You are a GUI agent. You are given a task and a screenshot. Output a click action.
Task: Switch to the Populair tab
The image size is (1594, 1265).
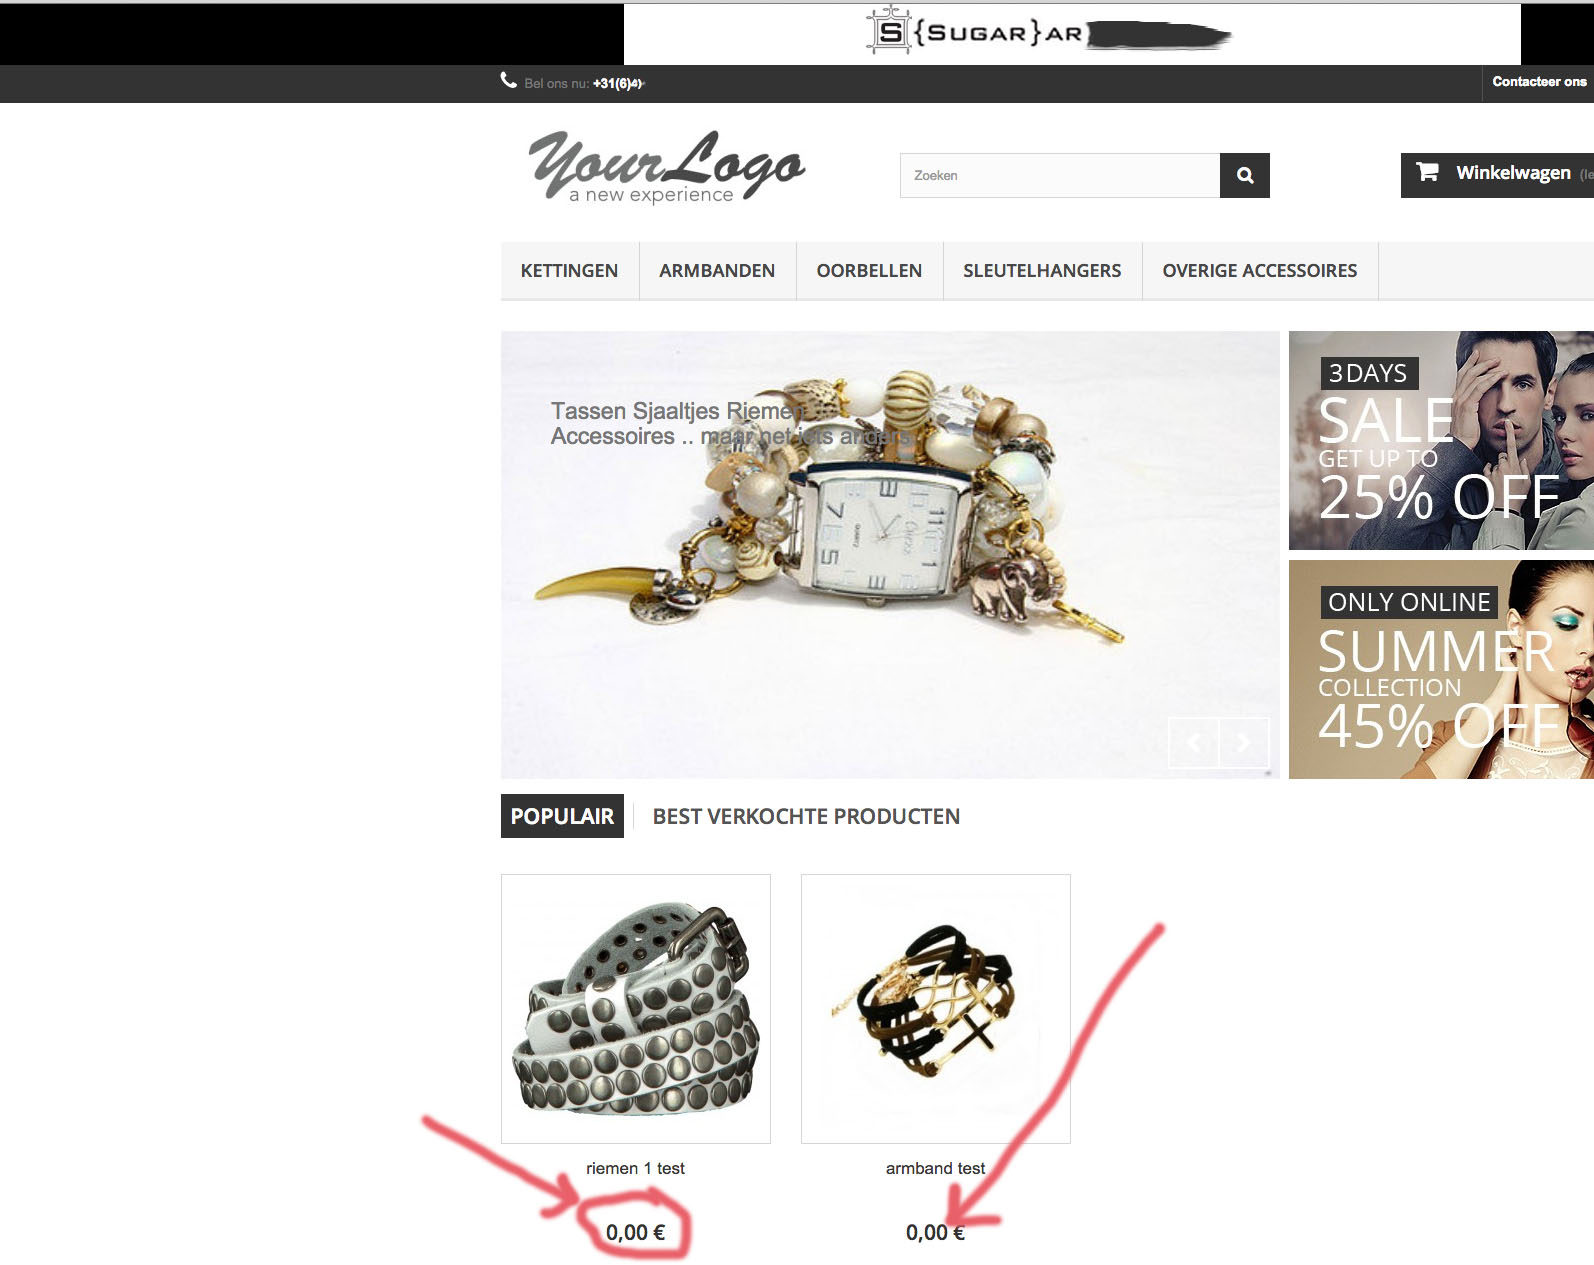(x=562, y=816)
